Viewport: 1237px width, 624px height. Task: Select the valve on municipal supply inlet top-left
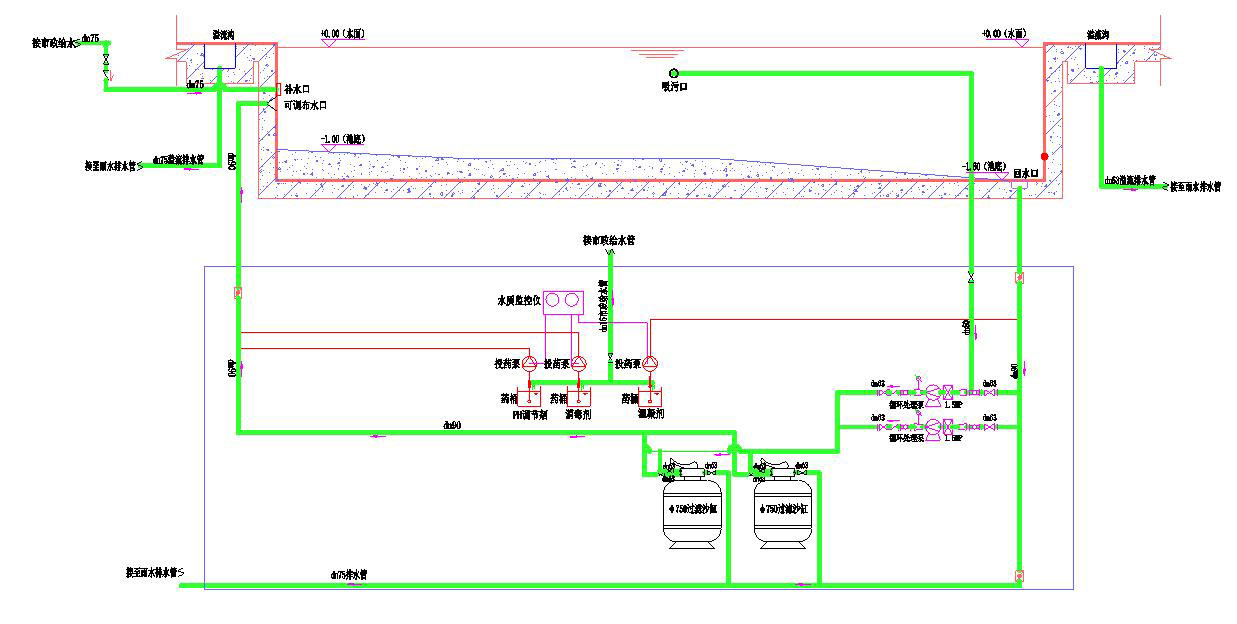pyautogui.click(x=106, y=62)
